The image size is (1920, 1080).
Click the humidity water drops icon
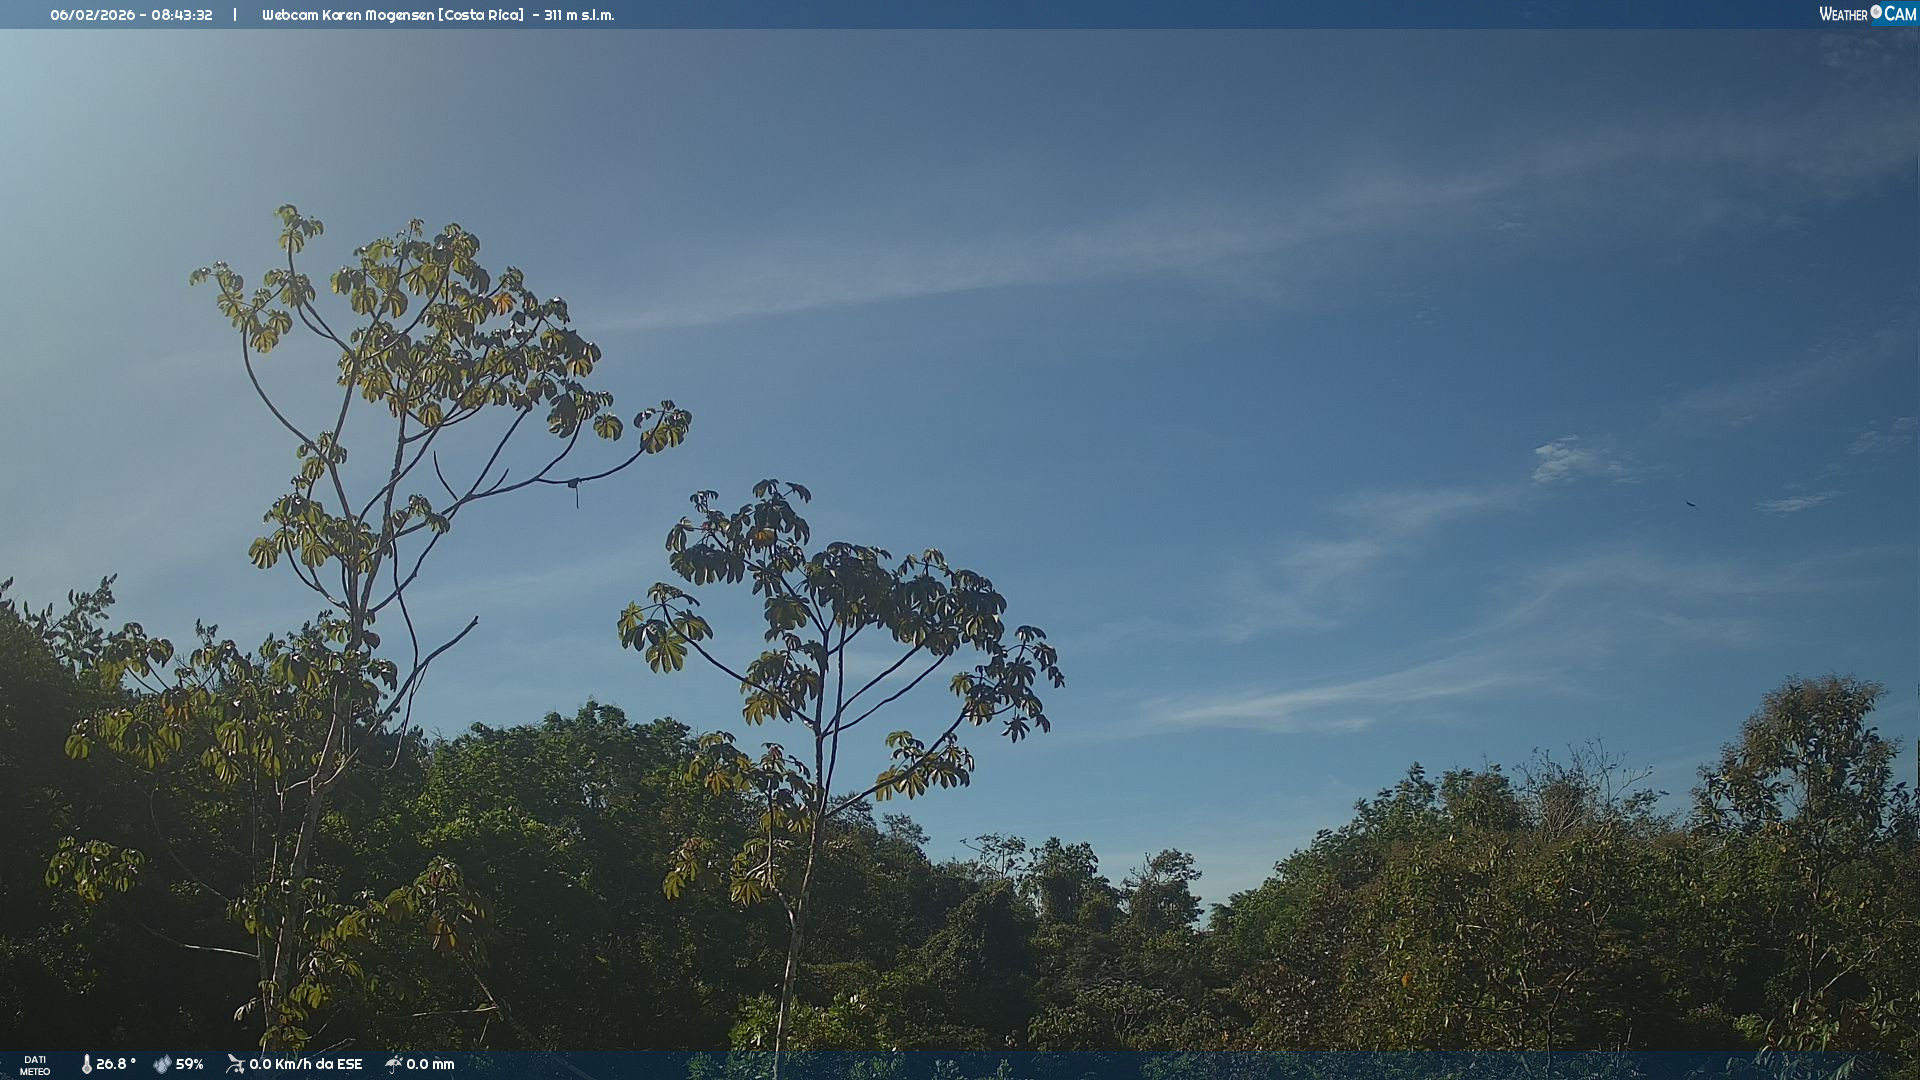(x=162, y=1064)
